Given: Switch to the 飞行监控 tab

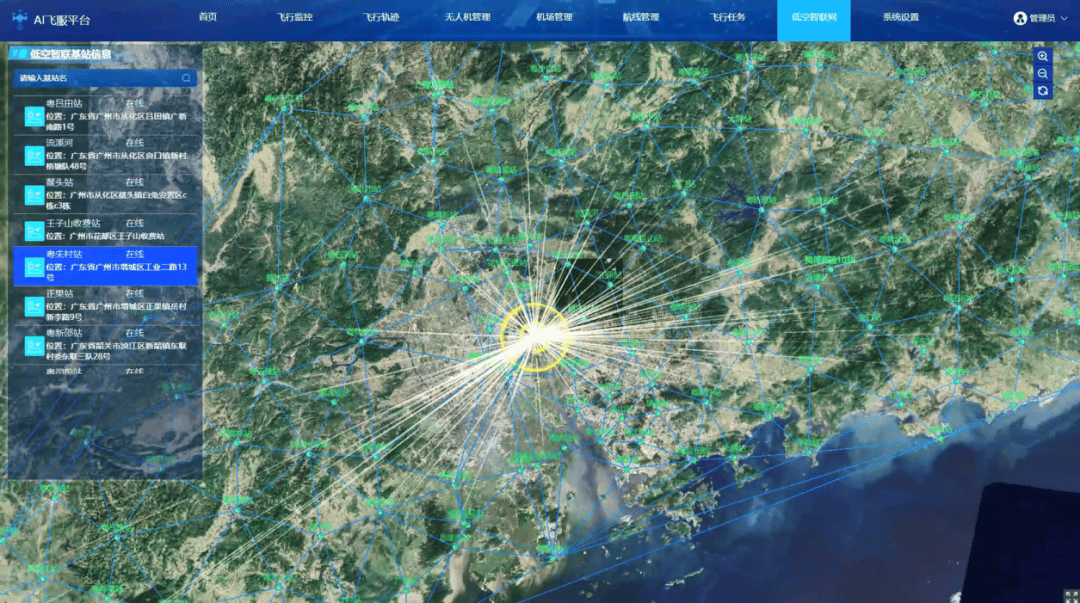Looking at the screenshot, I should (295, 18).
